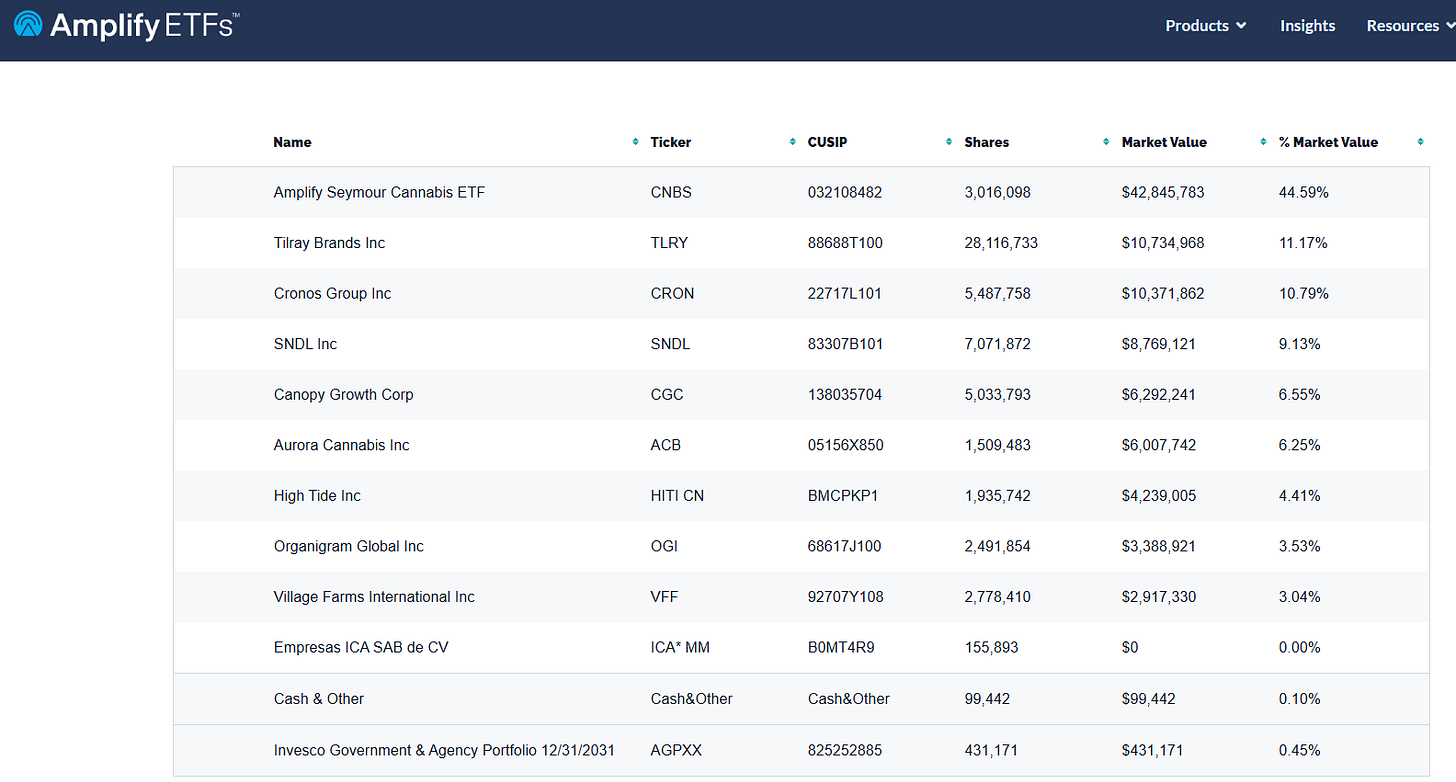Click the OGI ticker cell

(664, 546)
